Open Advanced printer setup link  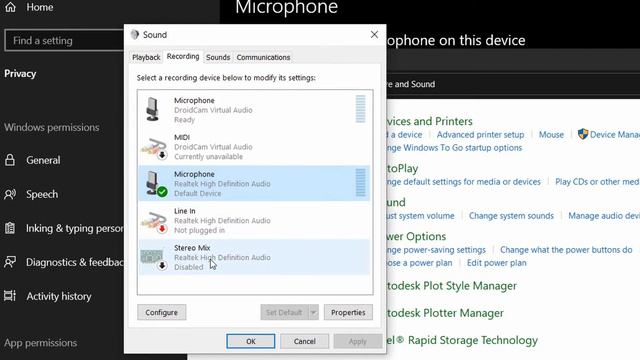pos(480,135)
